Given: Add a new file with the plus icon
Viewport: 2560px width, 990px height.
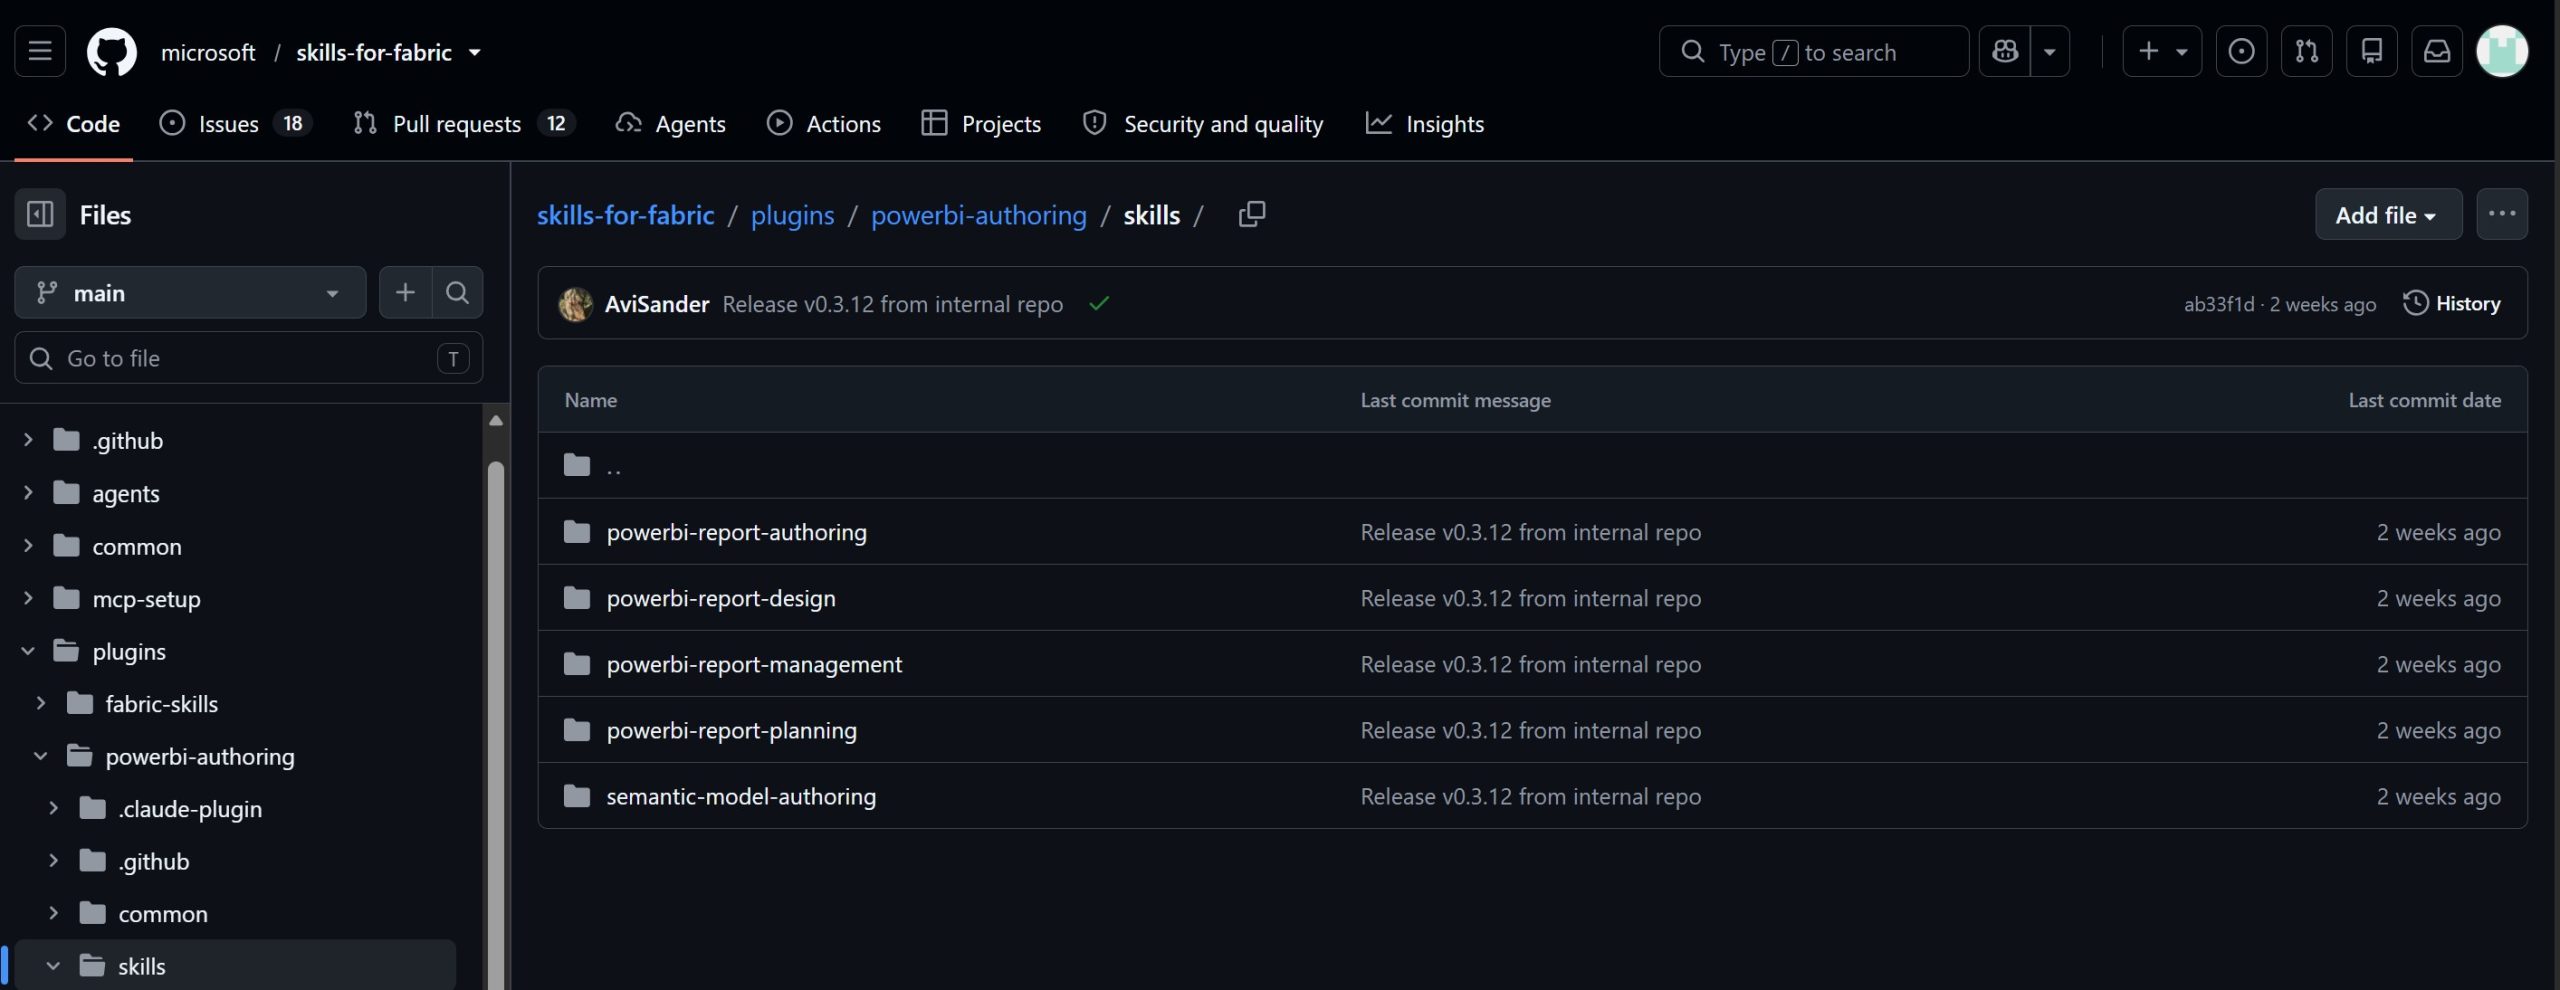Looking at the screenshot, I should (405, 292).
